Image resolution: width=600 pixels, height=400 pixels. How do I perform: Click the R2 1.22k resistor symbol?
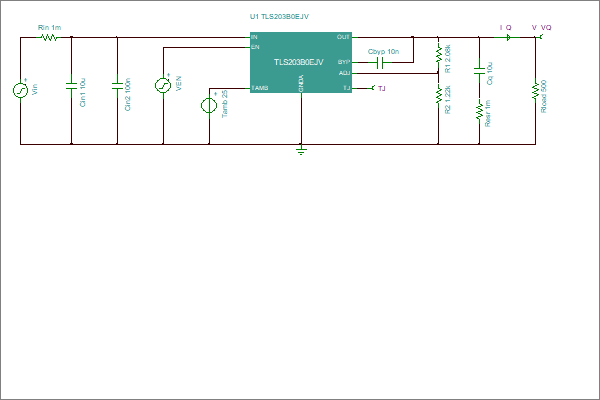(x=439, y=95)
